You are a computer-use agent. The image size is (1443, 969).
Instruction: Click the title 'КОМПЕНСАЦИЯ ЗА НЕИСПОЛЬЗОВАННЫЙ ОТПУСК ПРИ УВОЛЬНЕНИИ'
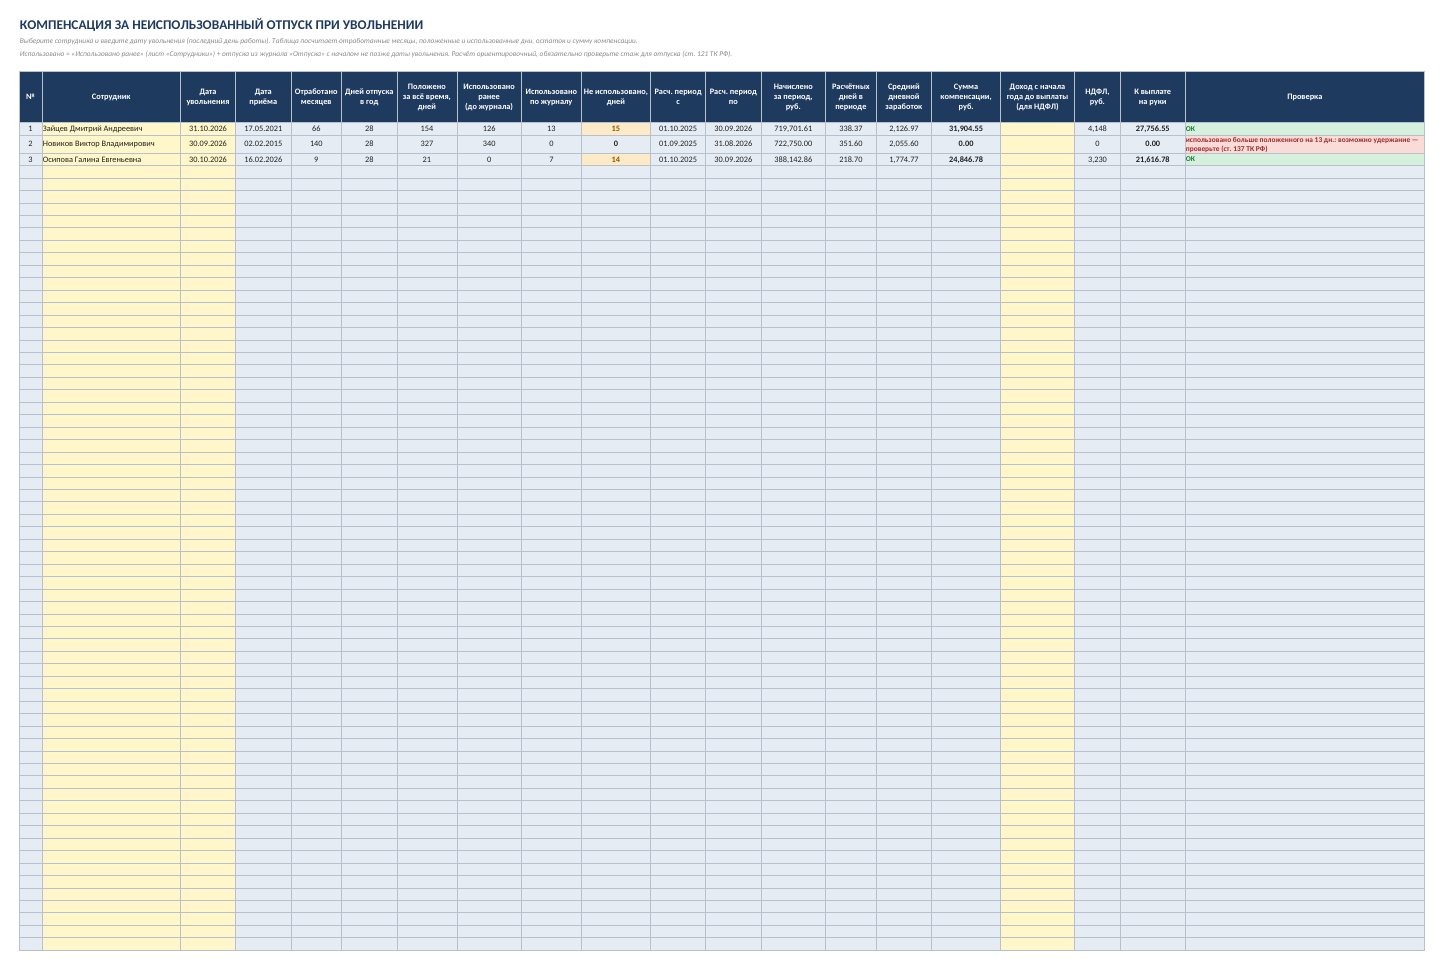point(221,24)
